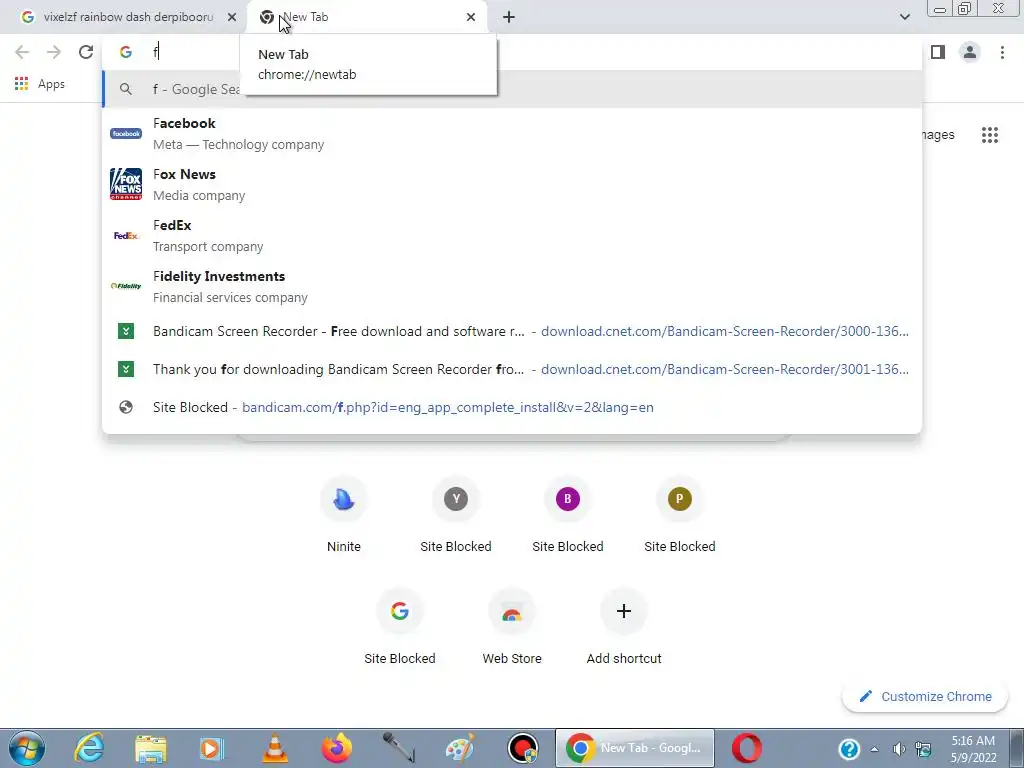Launch Opera from the taskbar

(746, 748)
